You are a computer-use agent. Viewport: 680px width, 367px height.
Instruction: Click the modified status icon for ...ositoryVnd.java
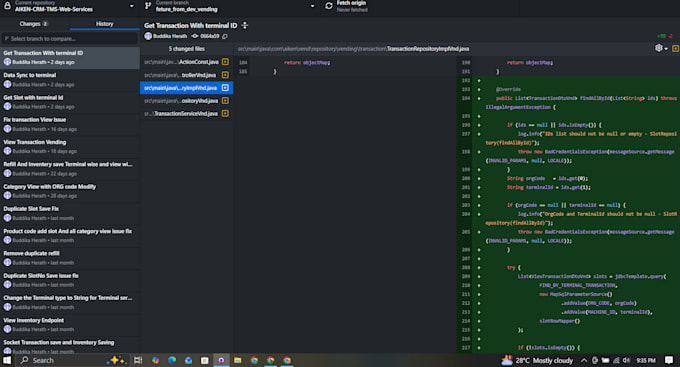coord(225,101)
